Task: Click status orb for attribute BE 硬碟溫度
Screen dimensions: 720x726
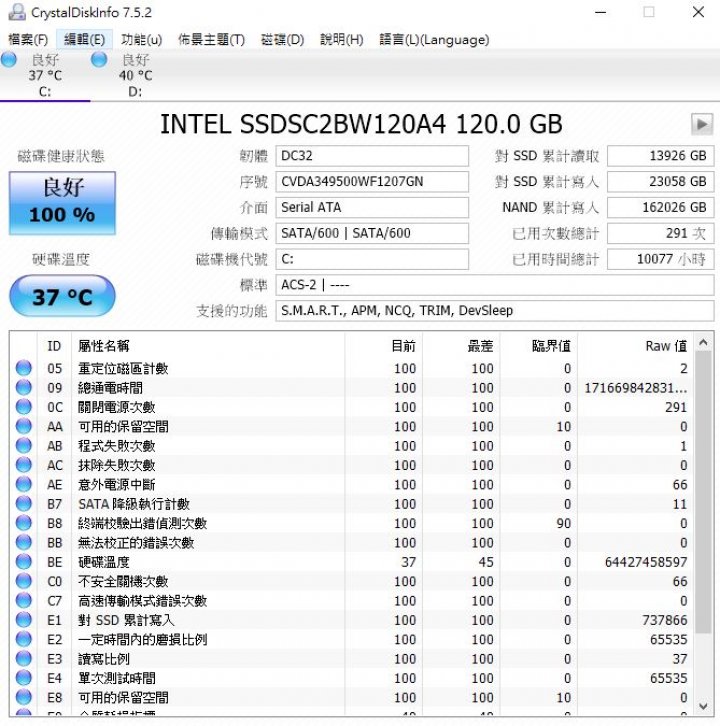Action: point(23,562)
